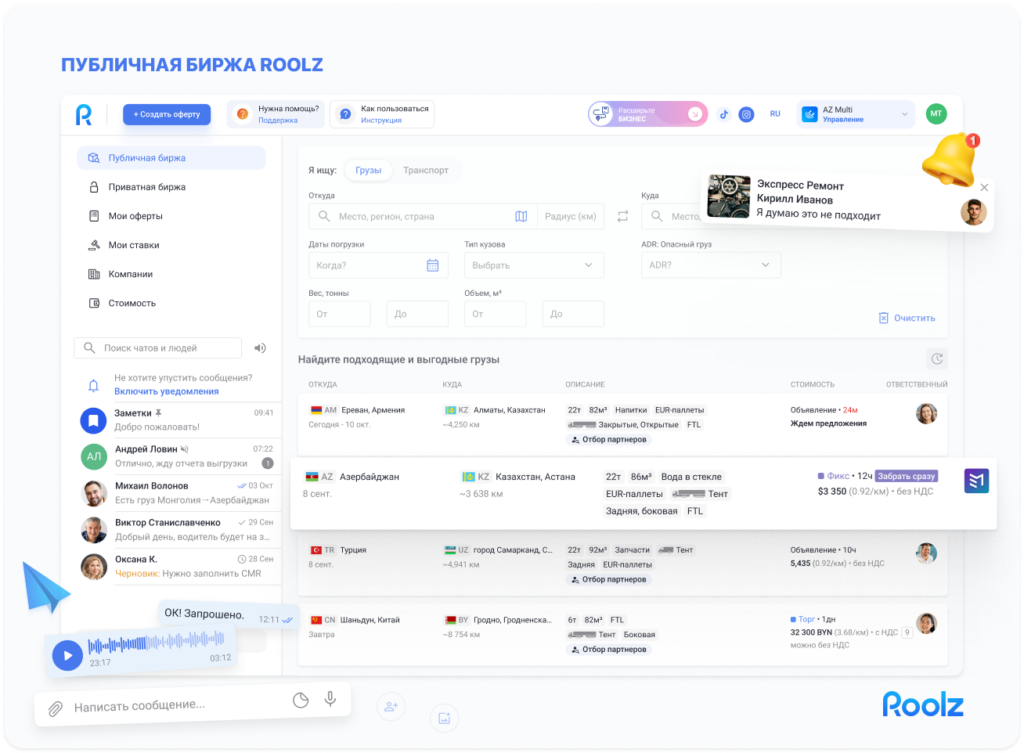This screenshot has height=753, width=1024.
Task: Expand the AZ Multi company dropdown
Action: coord(855,114)
